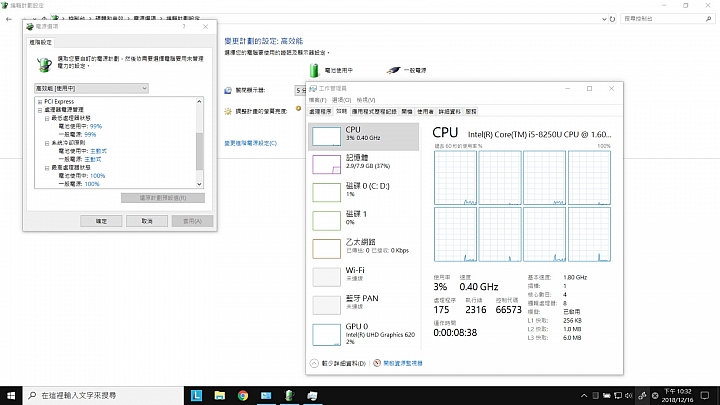Open the Windows Start menu
Viewport: 720px width, 405px height.
tap(11, 395)
